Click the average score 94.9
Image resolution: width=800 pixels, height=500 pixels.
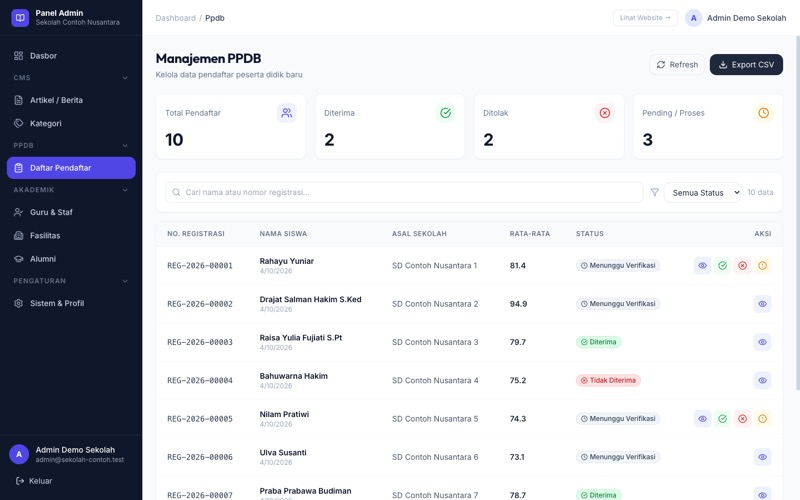tap(518, 304)
